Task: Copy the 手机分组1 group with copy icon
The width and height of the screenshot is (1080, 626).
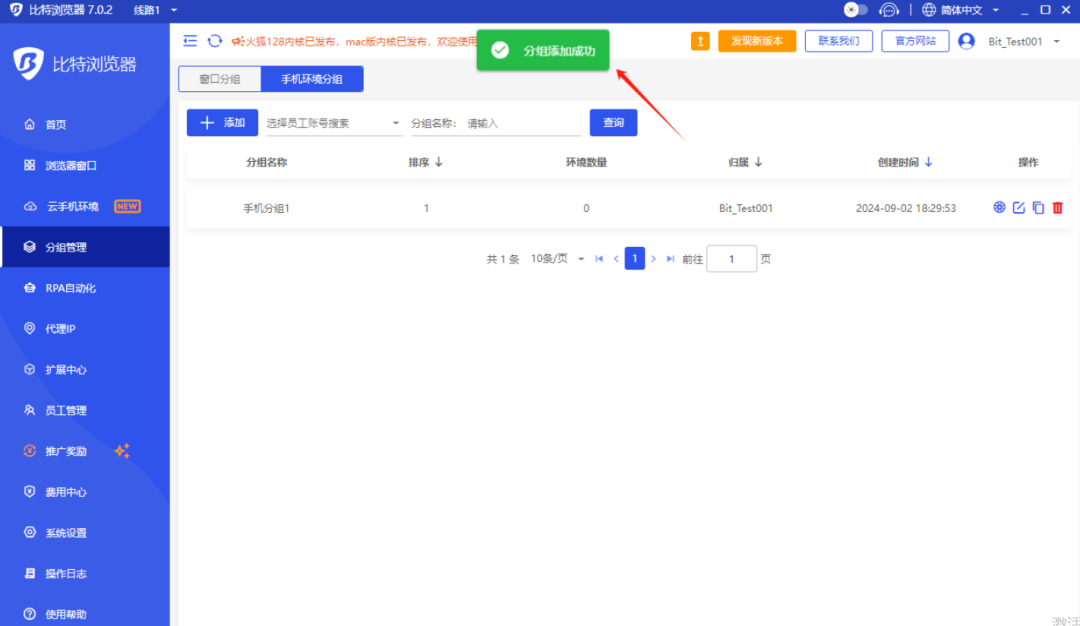Action: (1038, 207)
